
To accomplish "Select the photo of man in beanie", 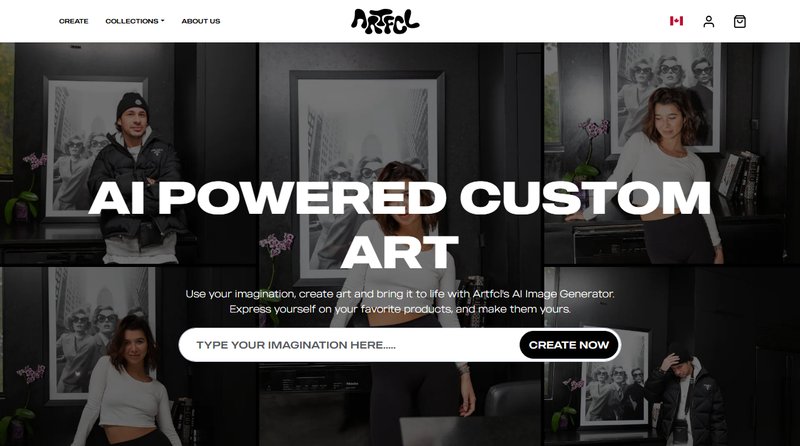I will pyautogui.click(x=129, y=153).
